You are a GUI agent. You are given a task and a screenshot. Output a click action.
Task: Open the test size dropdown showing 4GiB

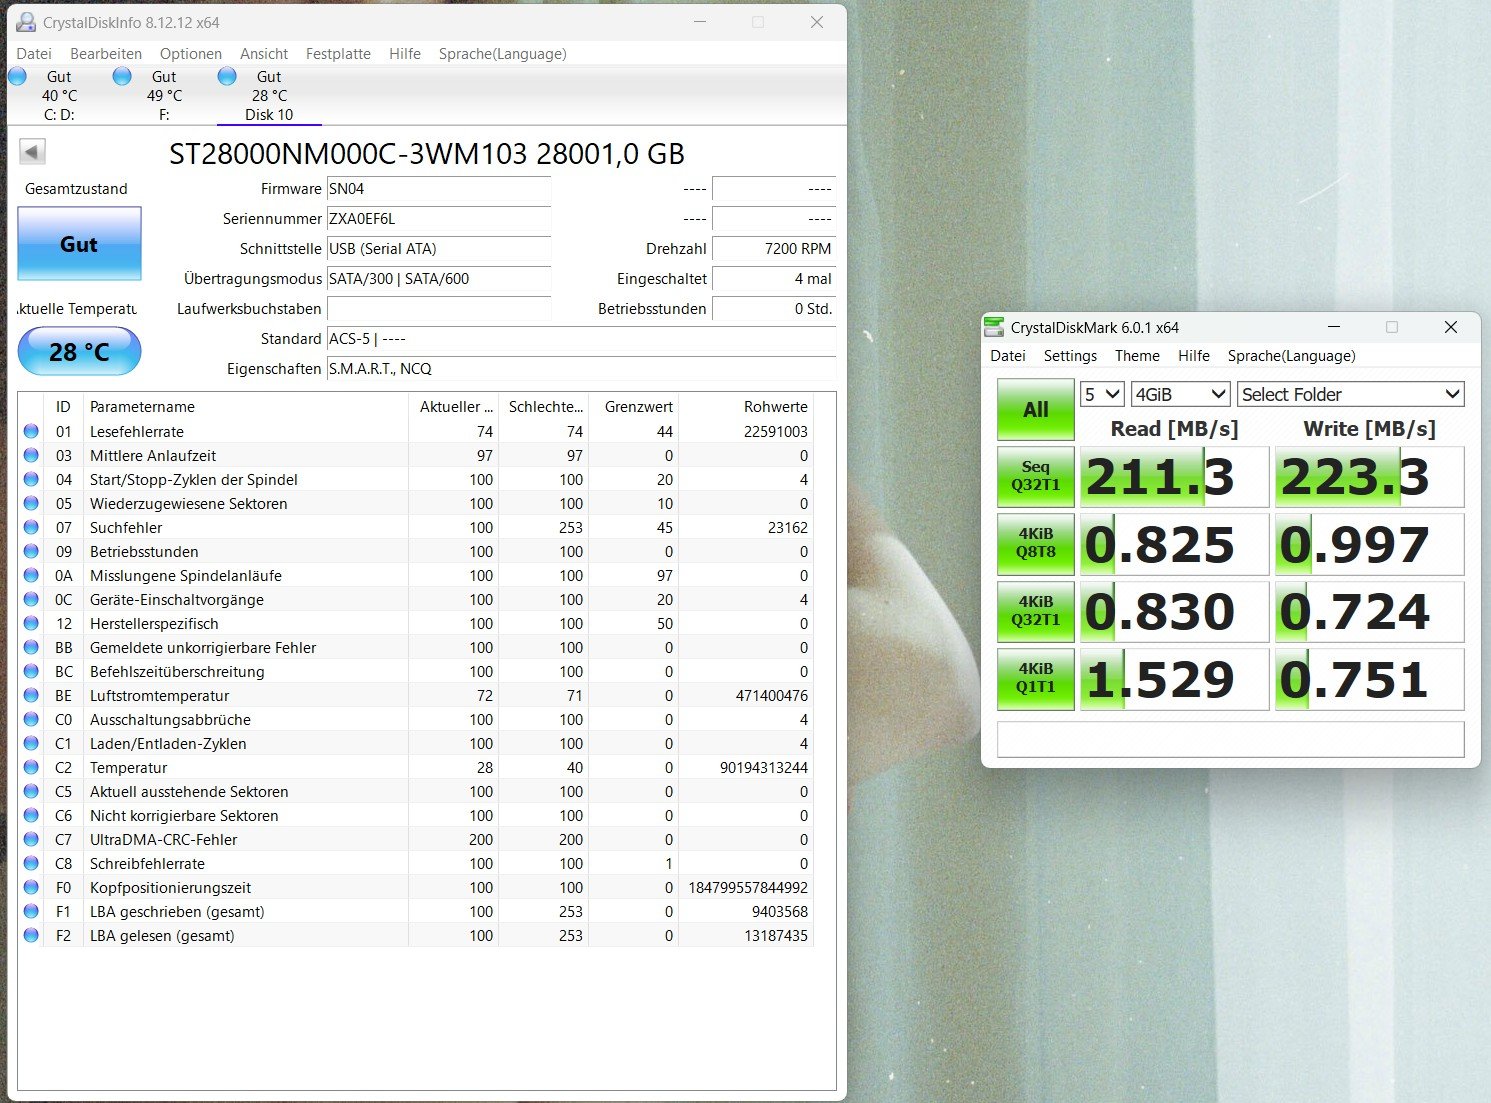point(1181,394)
